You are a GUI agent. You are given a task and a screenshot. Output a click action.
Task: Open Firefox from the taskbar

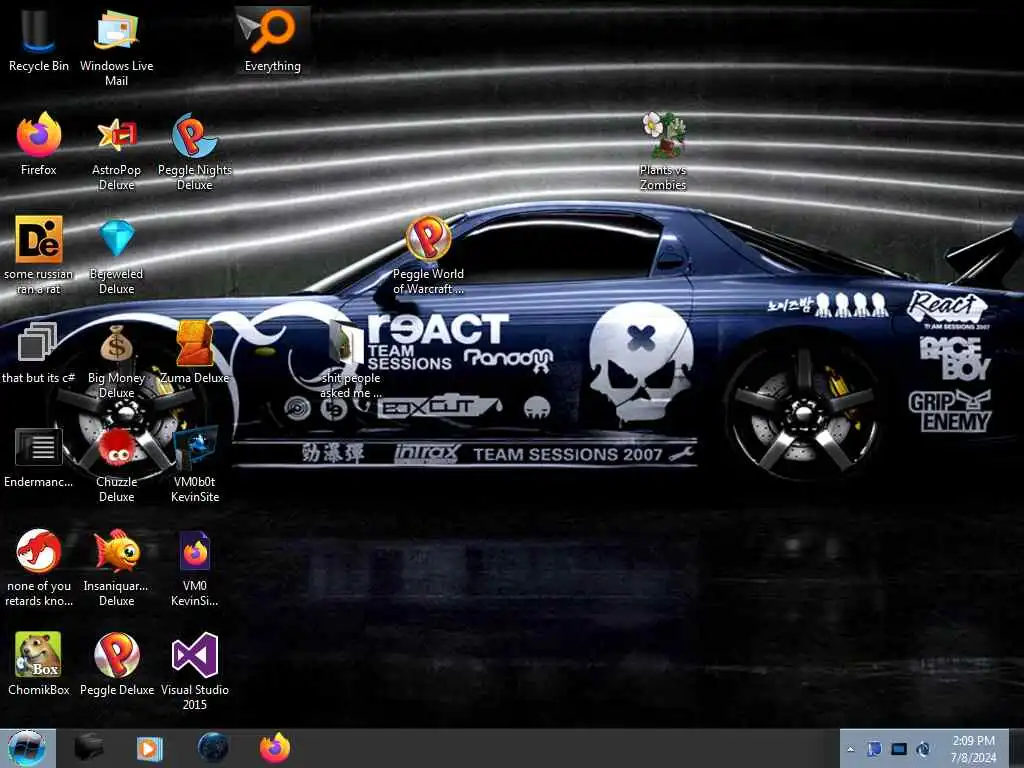click(x=275, y=748)
